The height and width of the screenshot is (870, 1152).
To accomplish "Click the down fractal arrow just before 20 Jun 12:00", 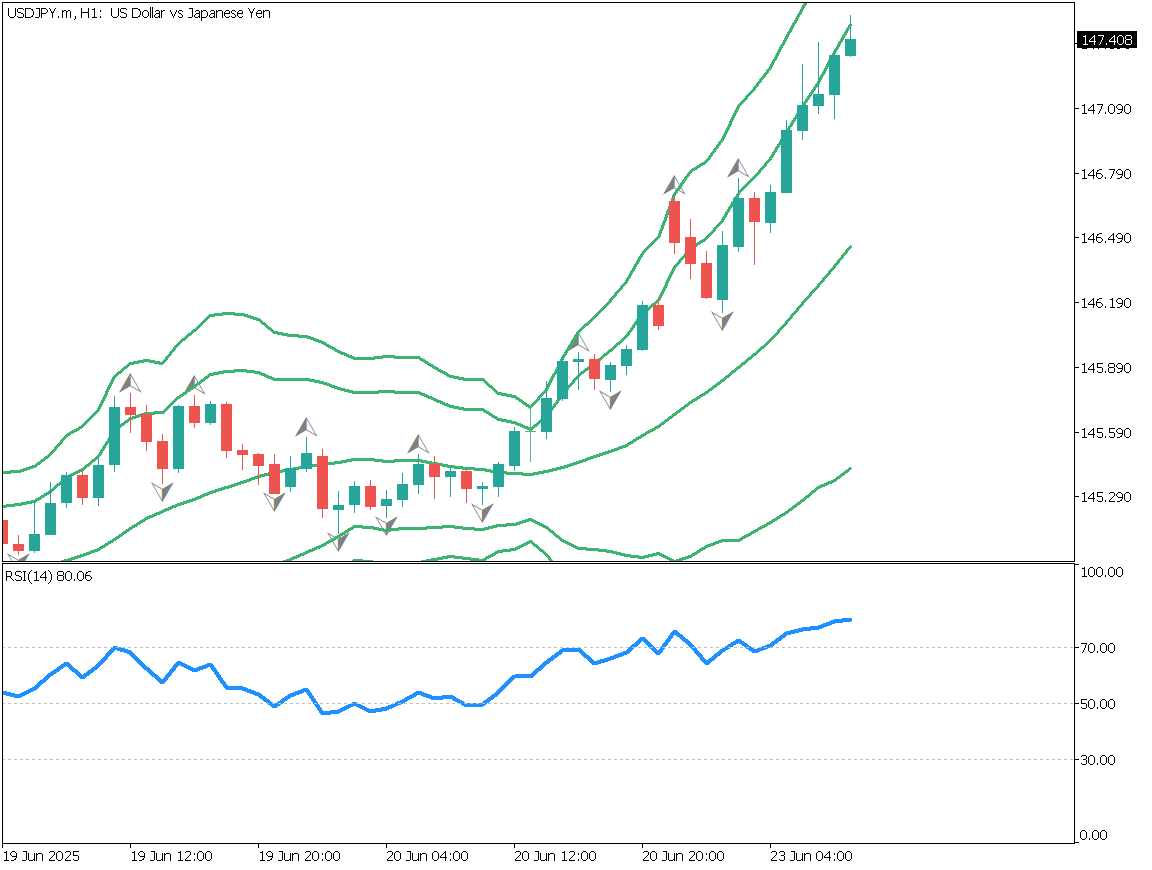I will [x=482, y=512].
